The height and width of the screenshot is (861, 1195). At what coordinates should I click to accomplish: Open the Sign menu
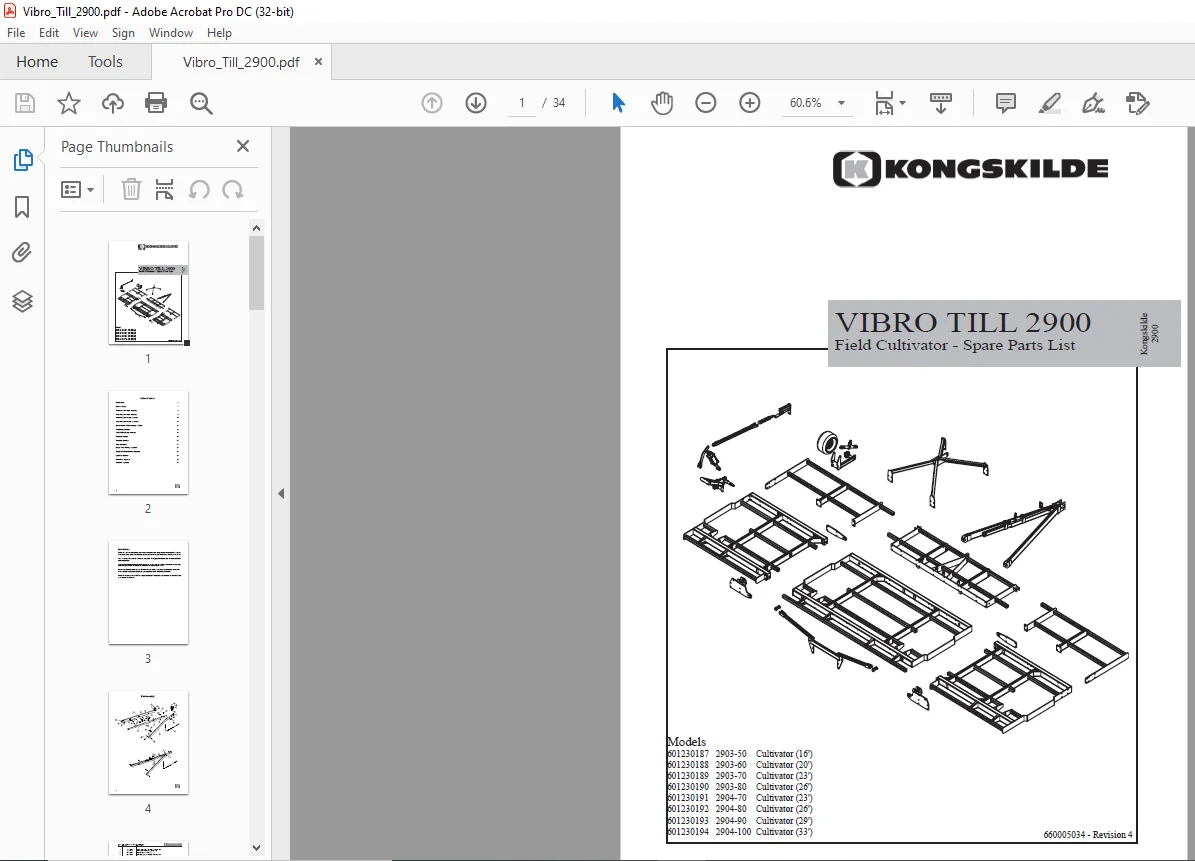[123, 33]
